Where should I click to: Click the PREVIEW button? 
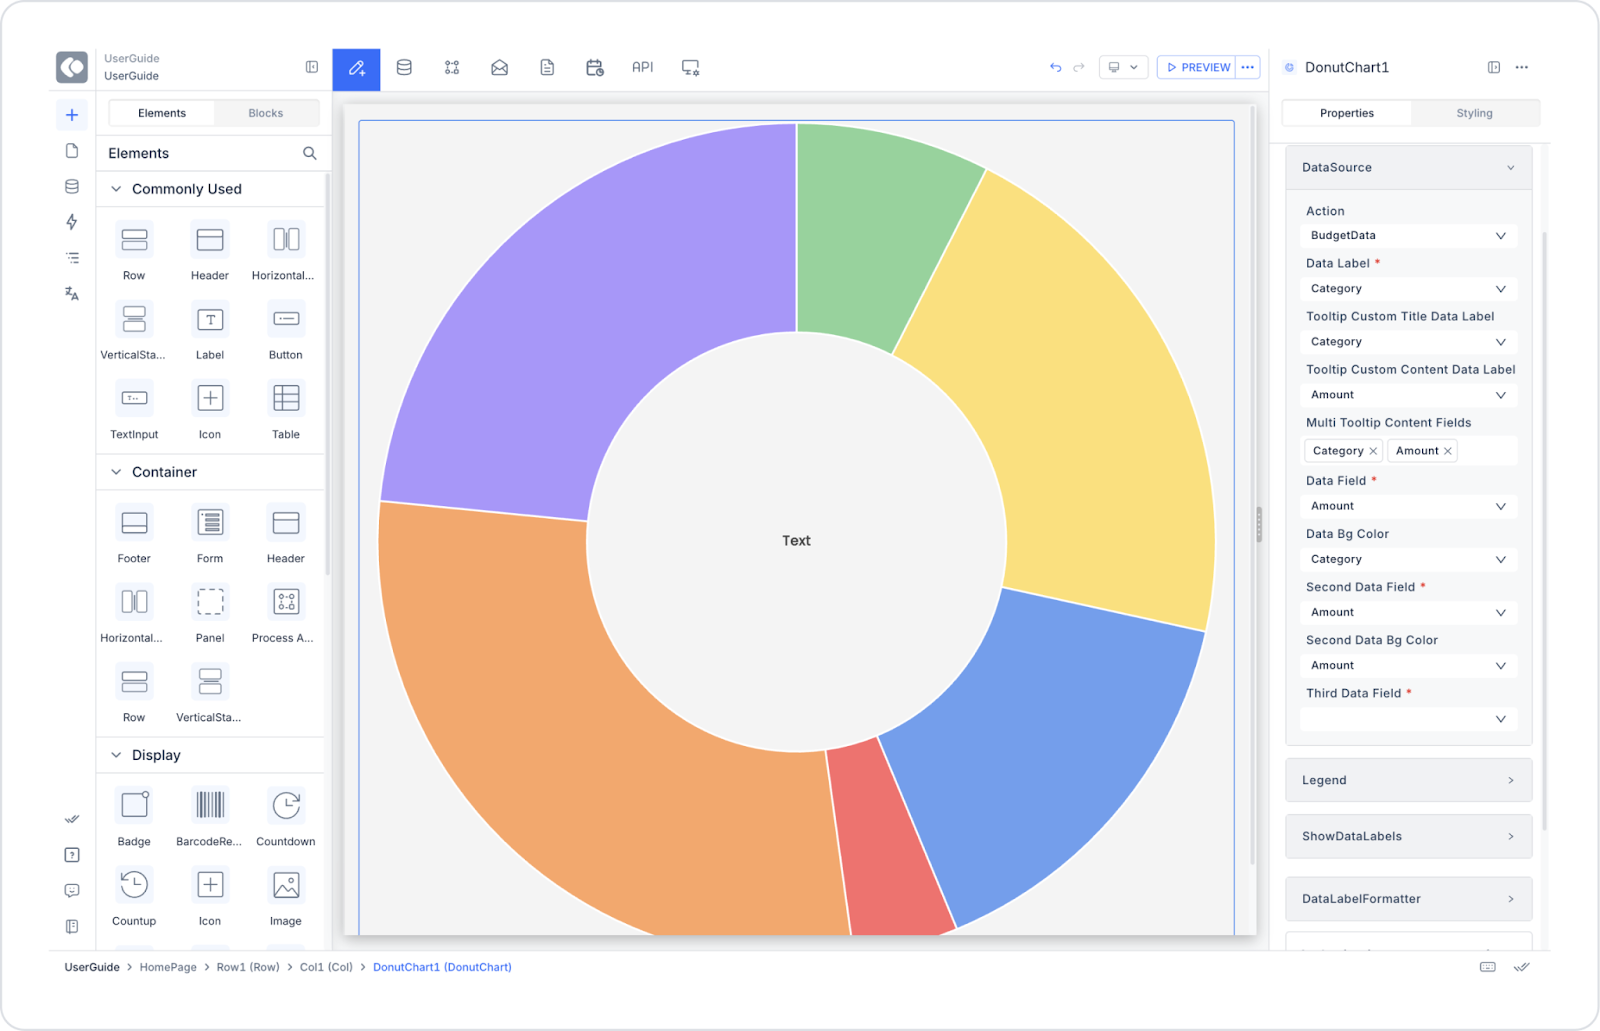pyautogui.click(x=1197, y=67)
